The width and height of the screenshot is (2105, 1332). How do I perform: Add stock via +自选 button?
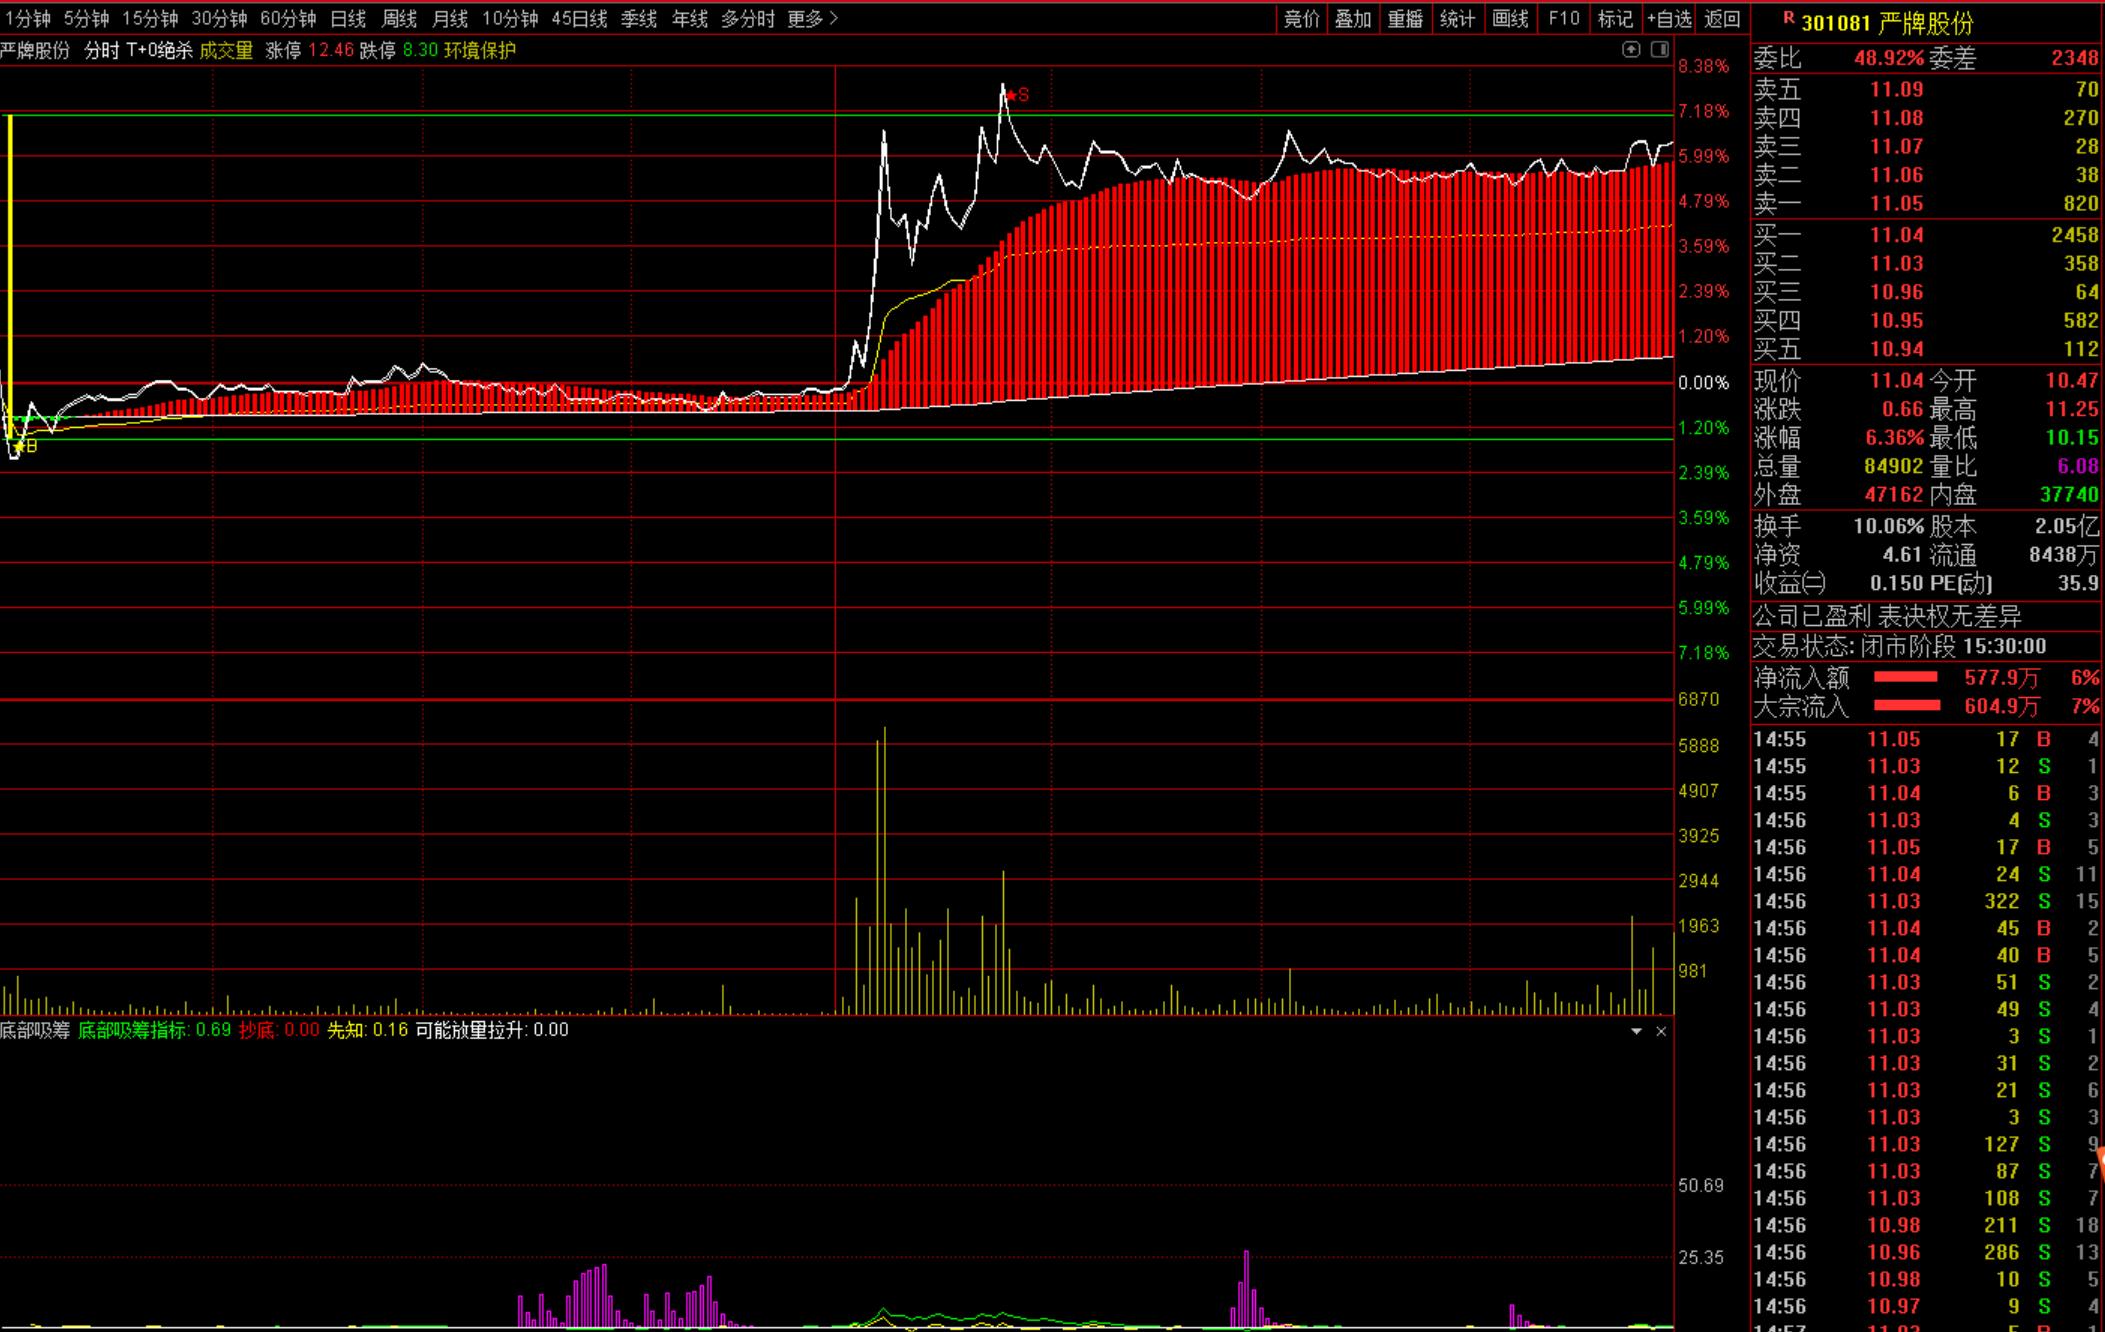(x=1669, y=19)
